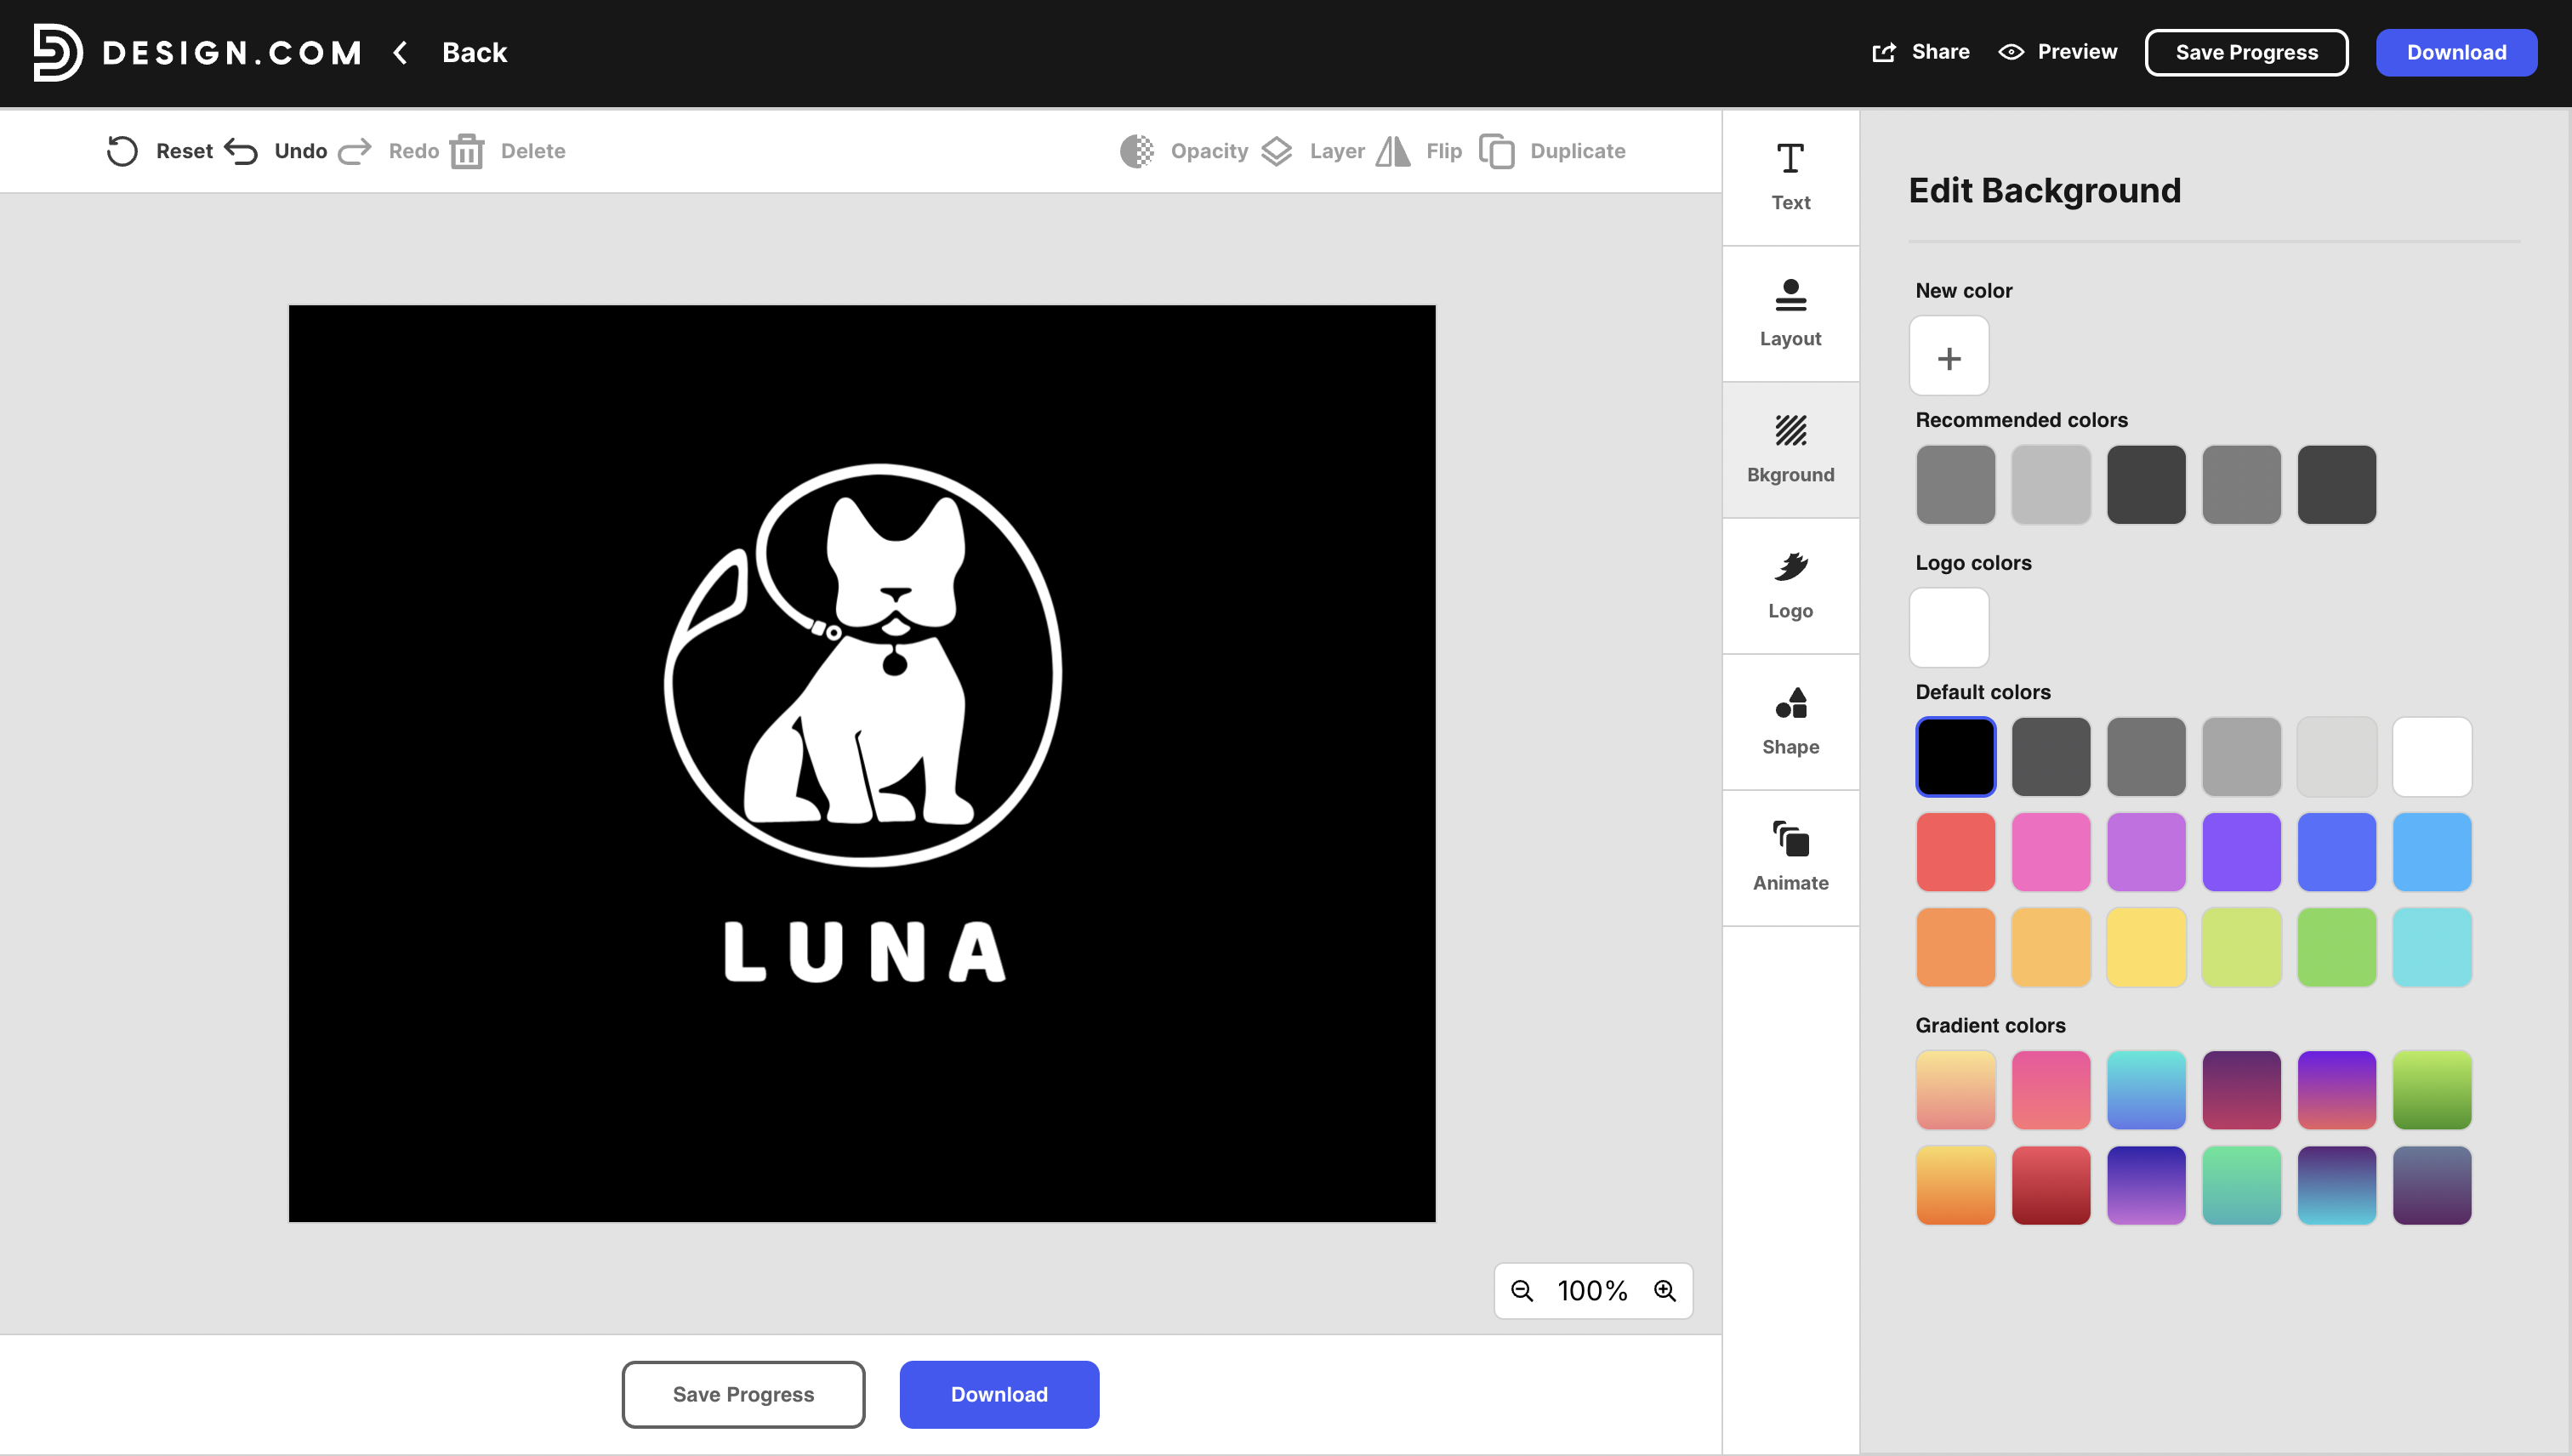Select the dog logo graphic on canvas
The height and width of the screenshot is (1456, 2572).
point(862,664)
